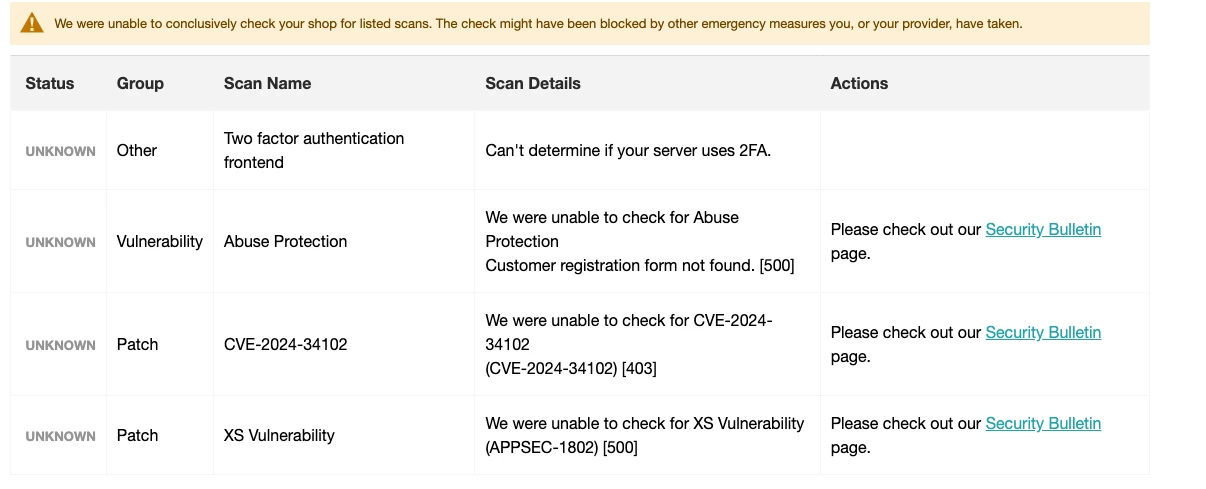Select the Abuse Protection scan name cell
Screen dimensions: 1206x489
tap(285, 242)
